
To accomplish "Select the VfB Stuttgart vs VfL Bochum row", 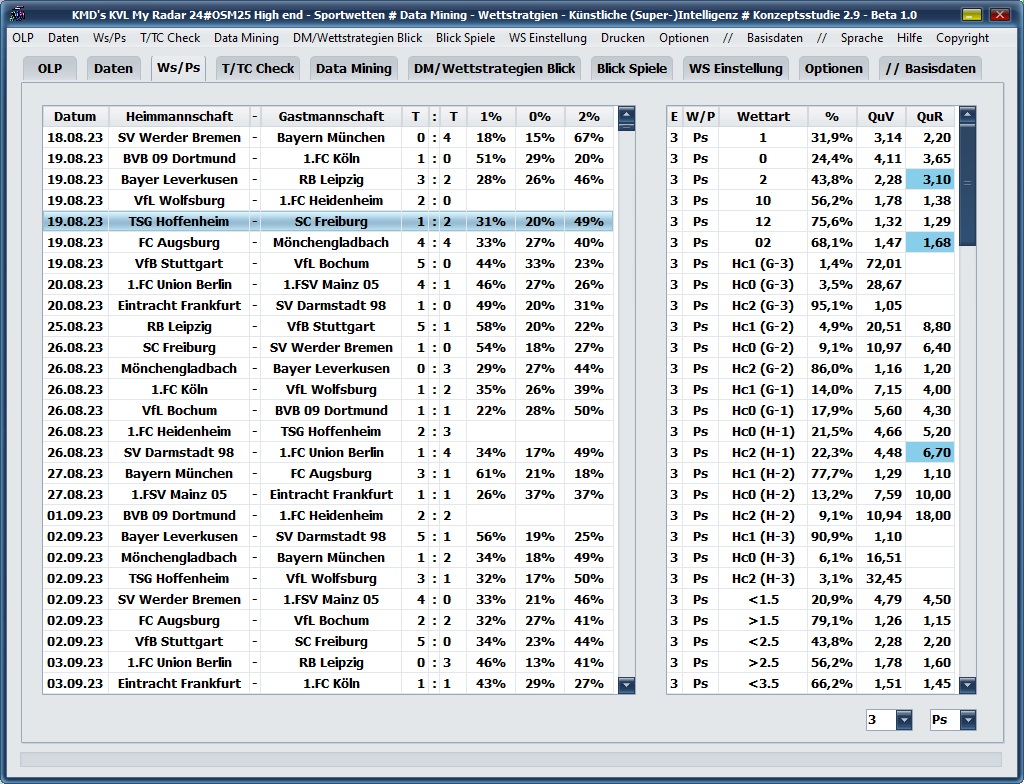I will [328, 263].
